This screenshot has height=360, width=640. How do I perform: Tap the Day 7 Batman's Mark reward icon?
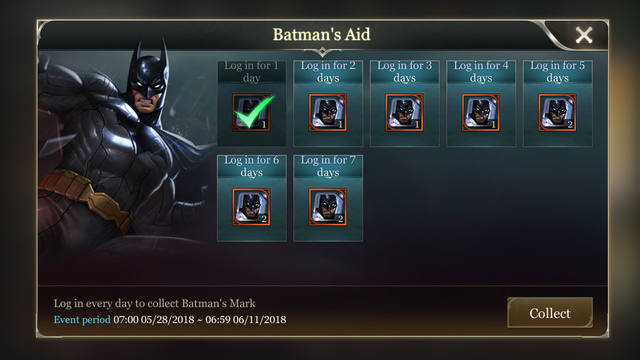(328, 207)
